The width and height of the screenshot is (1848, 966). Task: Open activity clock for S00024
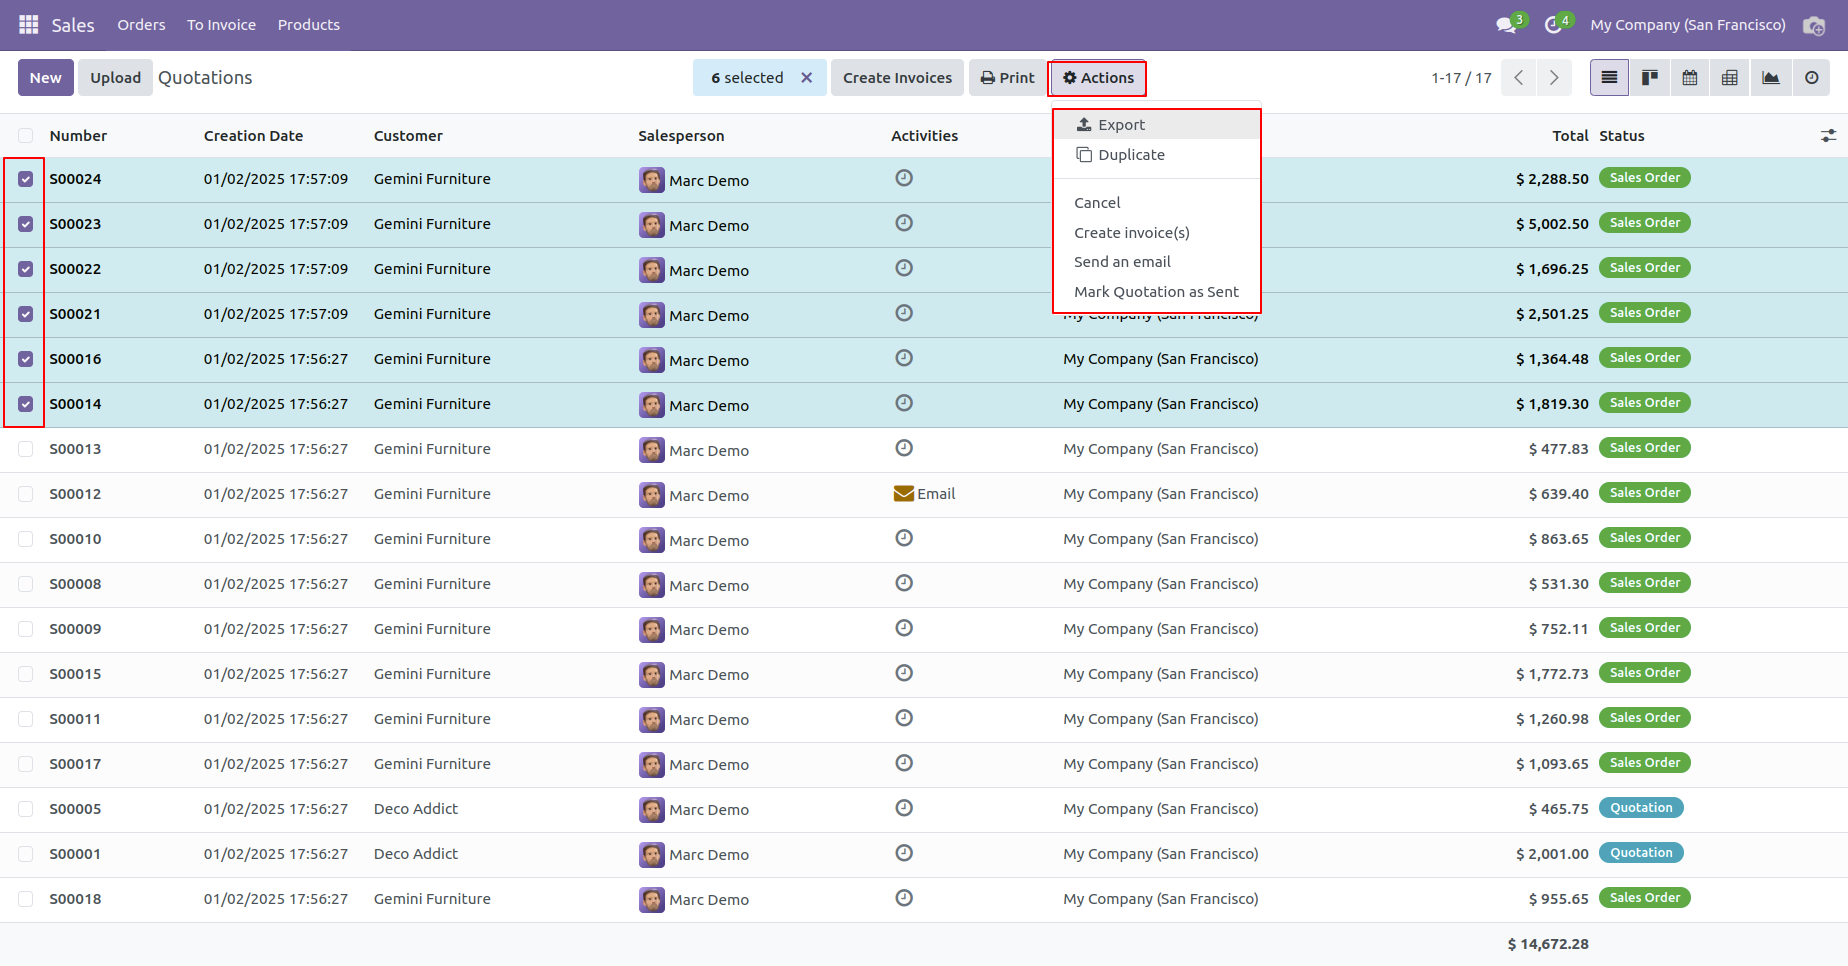(x=904, y=178)
